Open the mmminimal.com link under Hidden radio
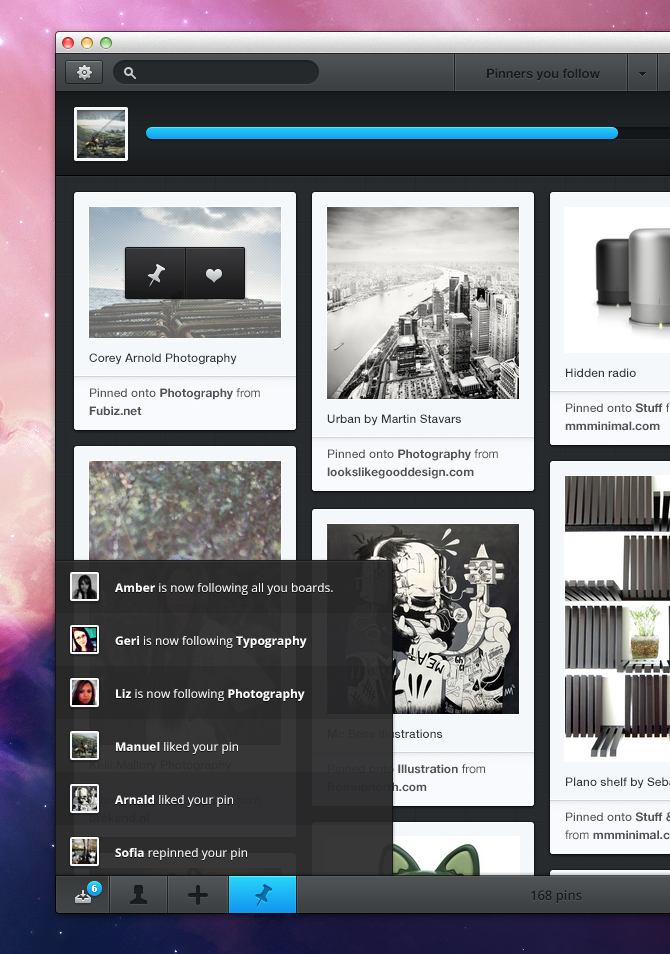 click(x=612, y=426)
